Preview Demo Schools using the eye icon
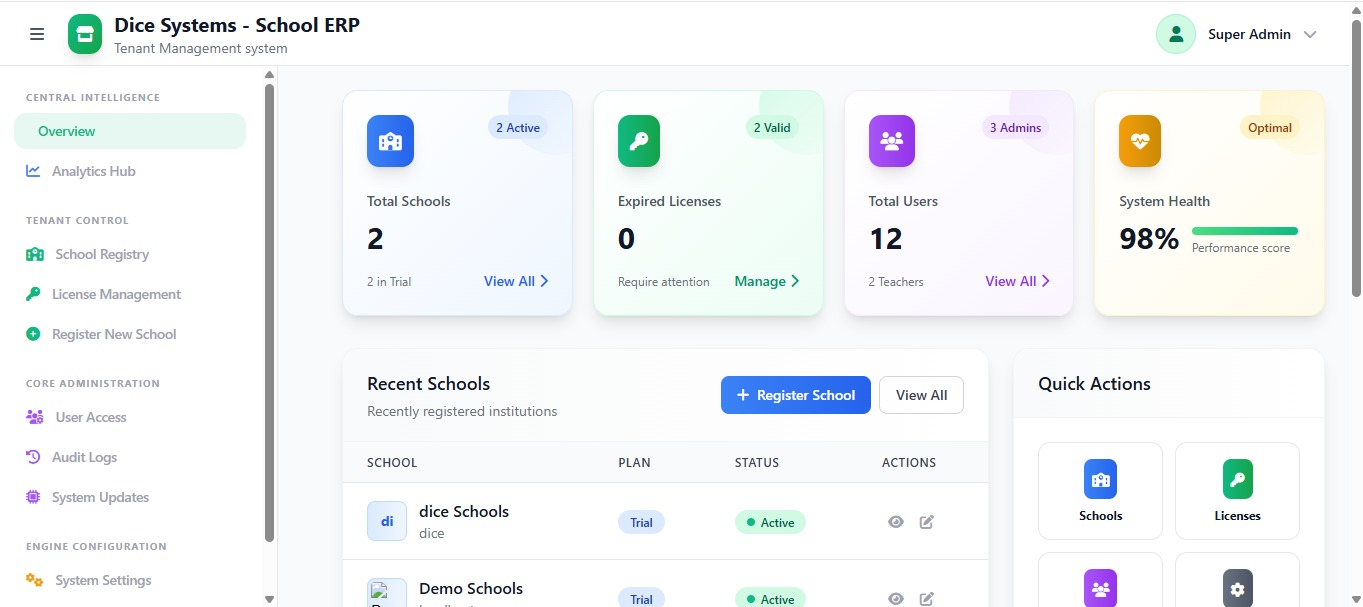 (x=895, y=597)
